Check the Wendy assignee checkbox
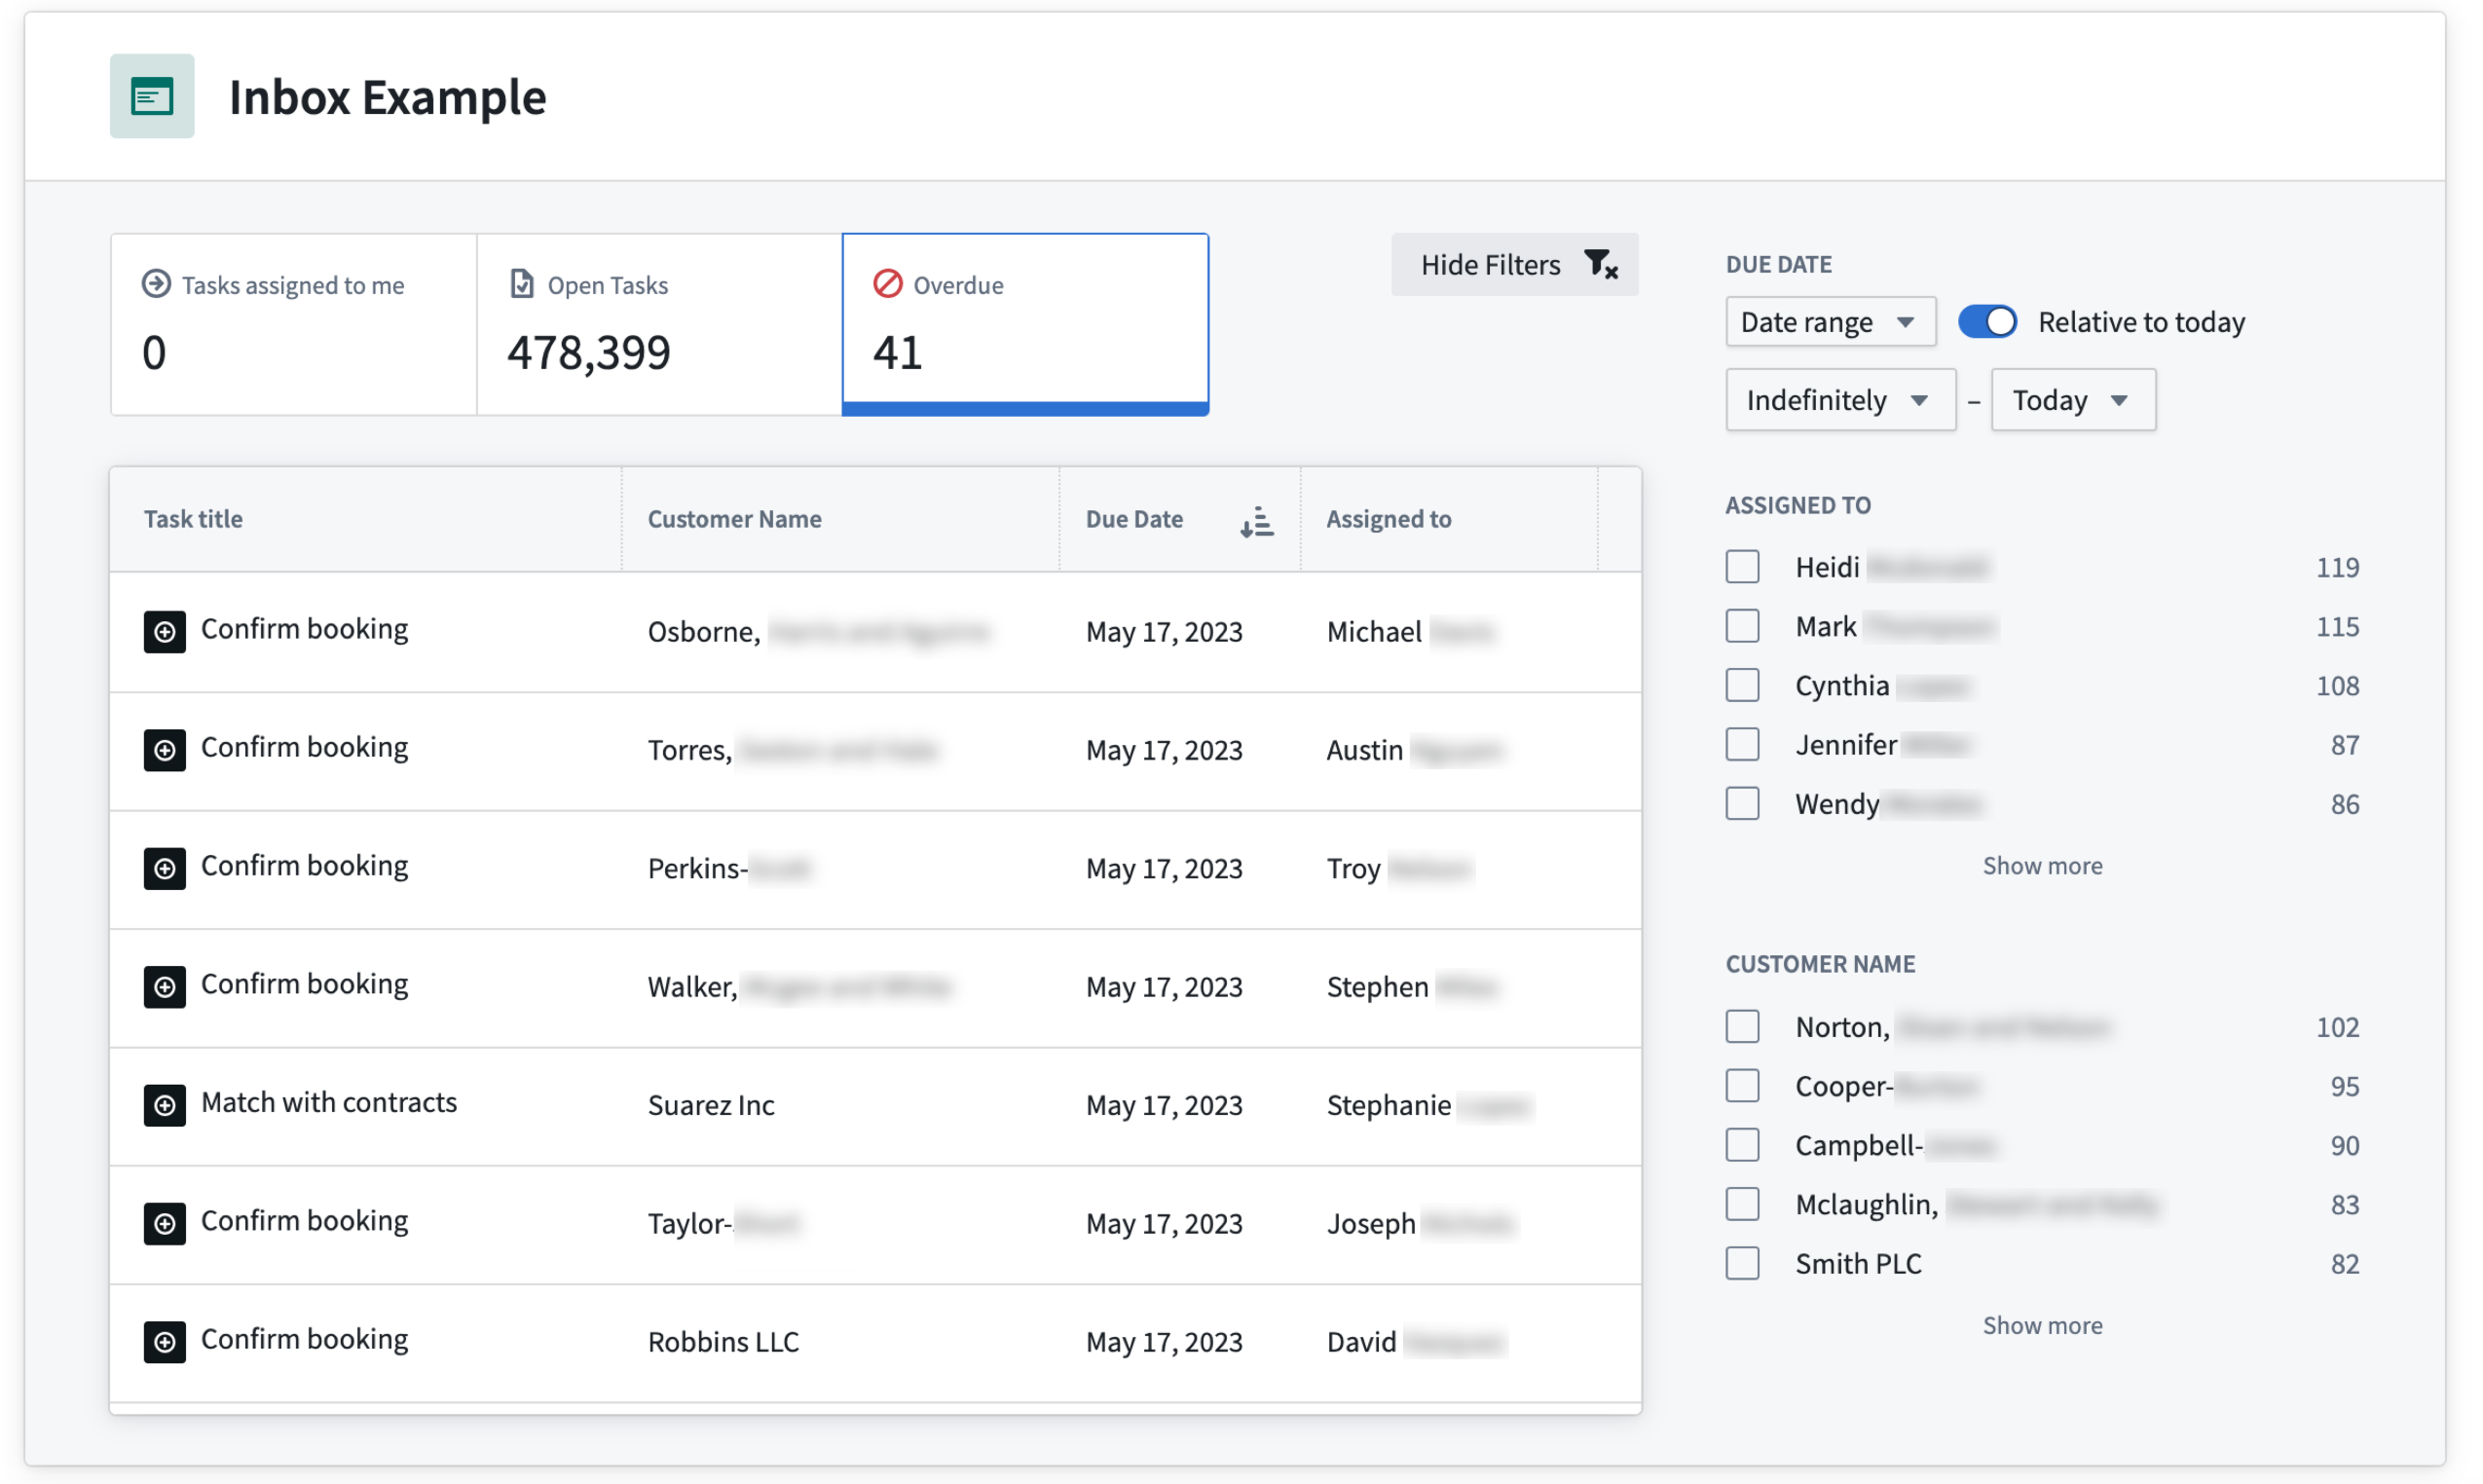The height and width of the screenshot is (1484, 2483). click(x=1742, y=803)
